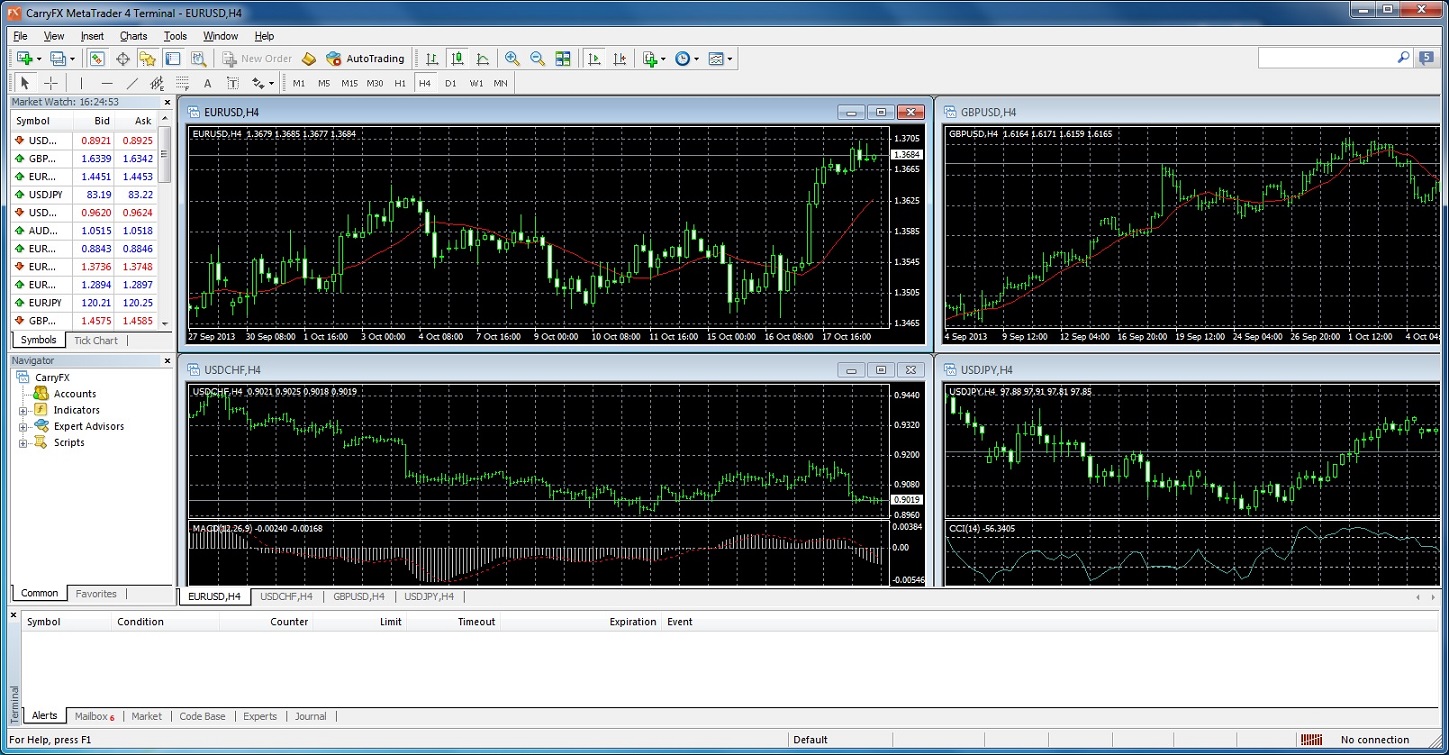The image size is (1449, 755).
Task: Open the Insert menu
Action: point(92,36)
